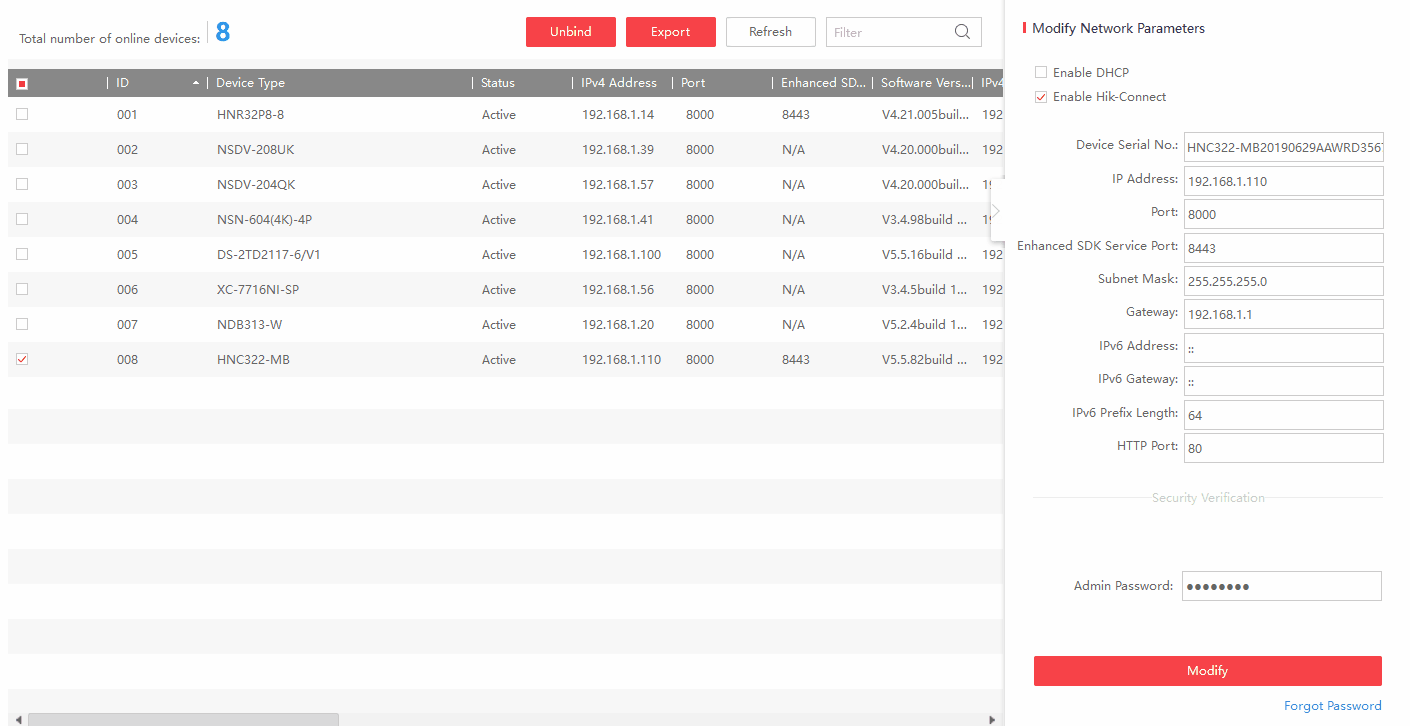Click the search magnifier icon in Filter box
1410x726 pixels.
pos(962,32)
